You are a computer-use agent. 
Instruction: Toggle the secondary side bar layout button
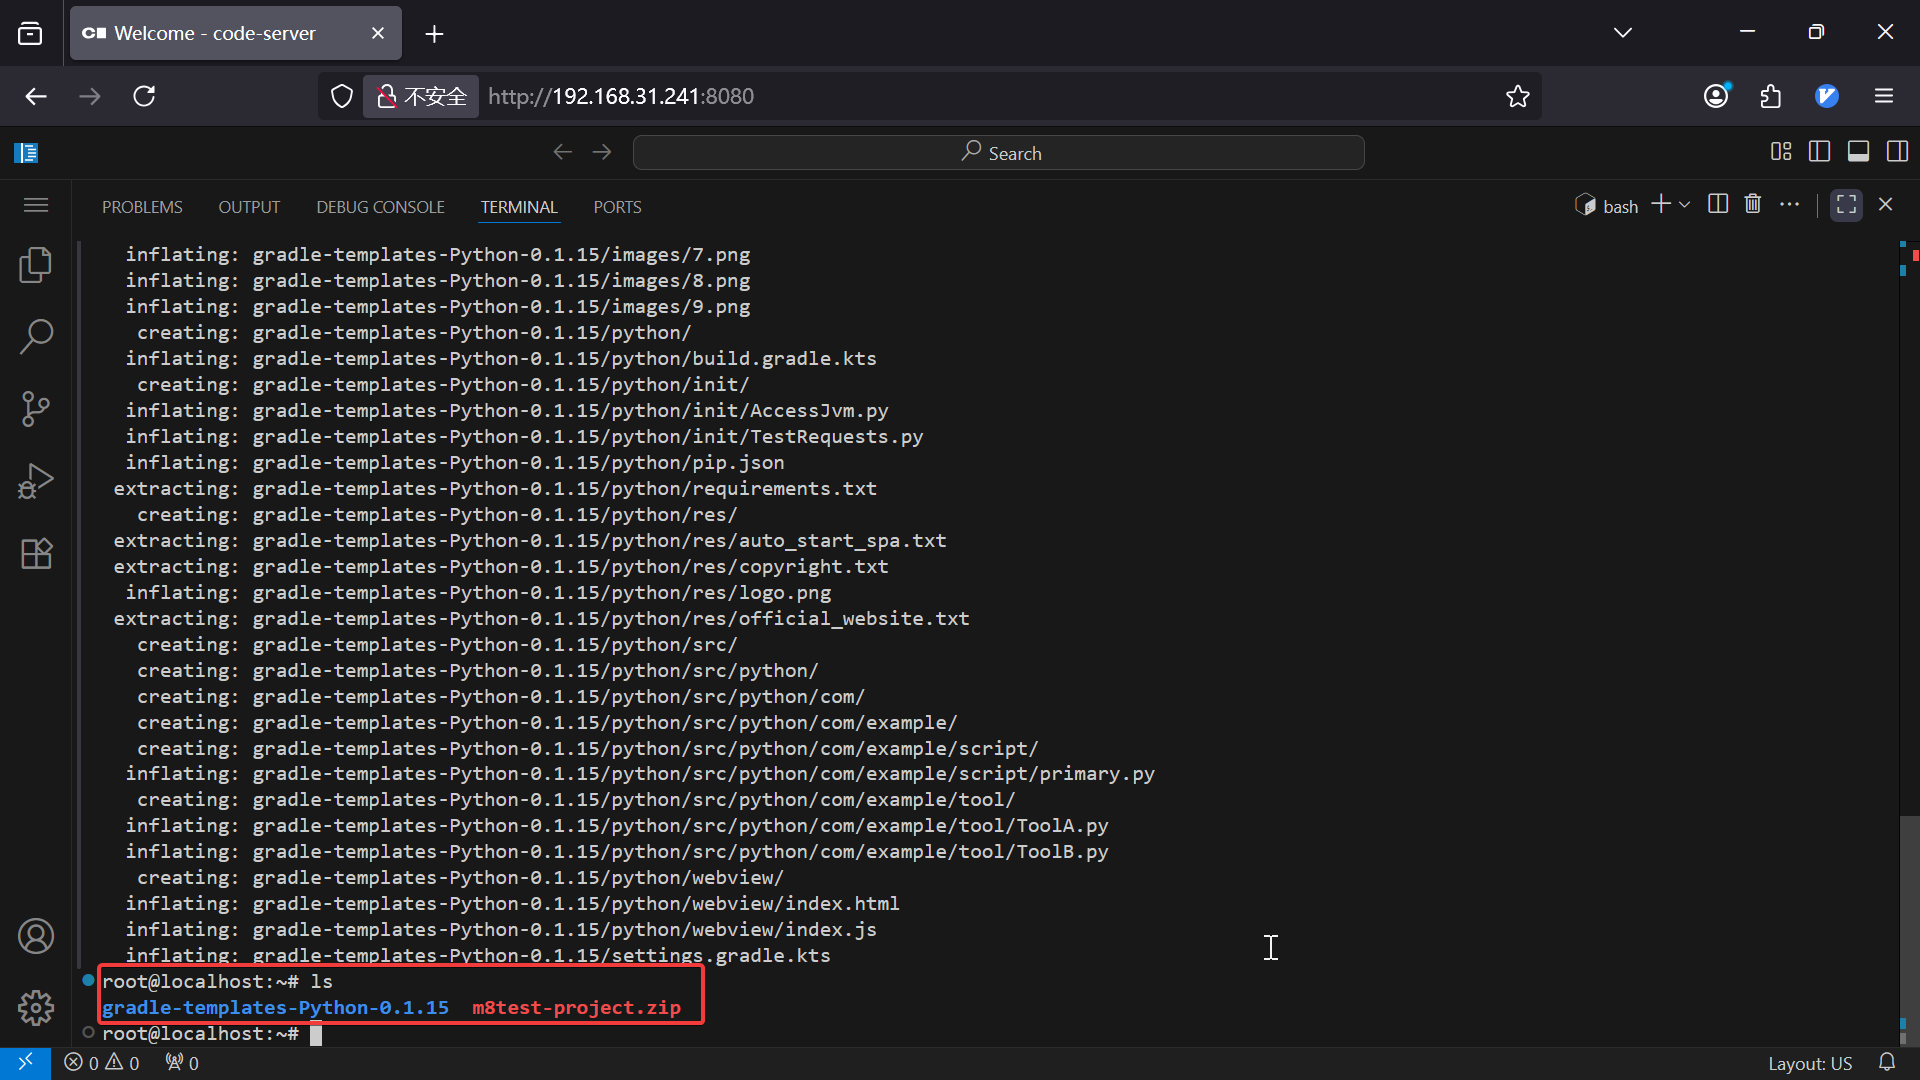[x=1897, y=152]
